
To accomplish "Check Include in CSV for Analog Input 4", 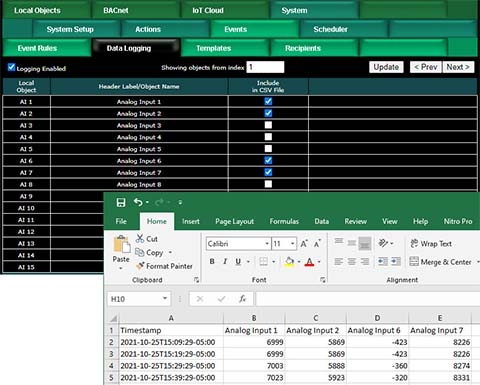I will tap(268, 137).
